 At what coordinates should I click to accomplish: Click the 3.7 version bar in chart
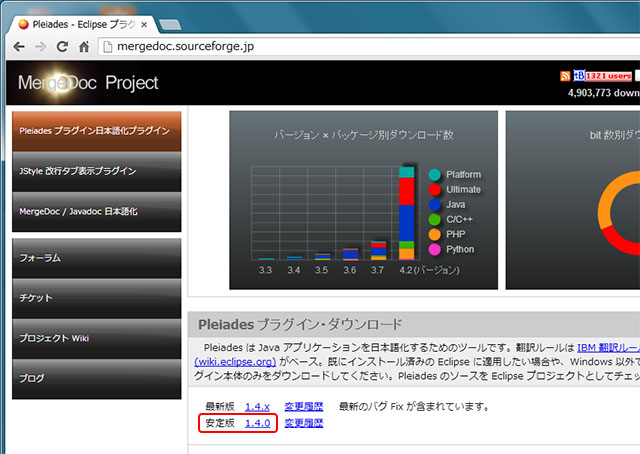[x=378, y=251]
